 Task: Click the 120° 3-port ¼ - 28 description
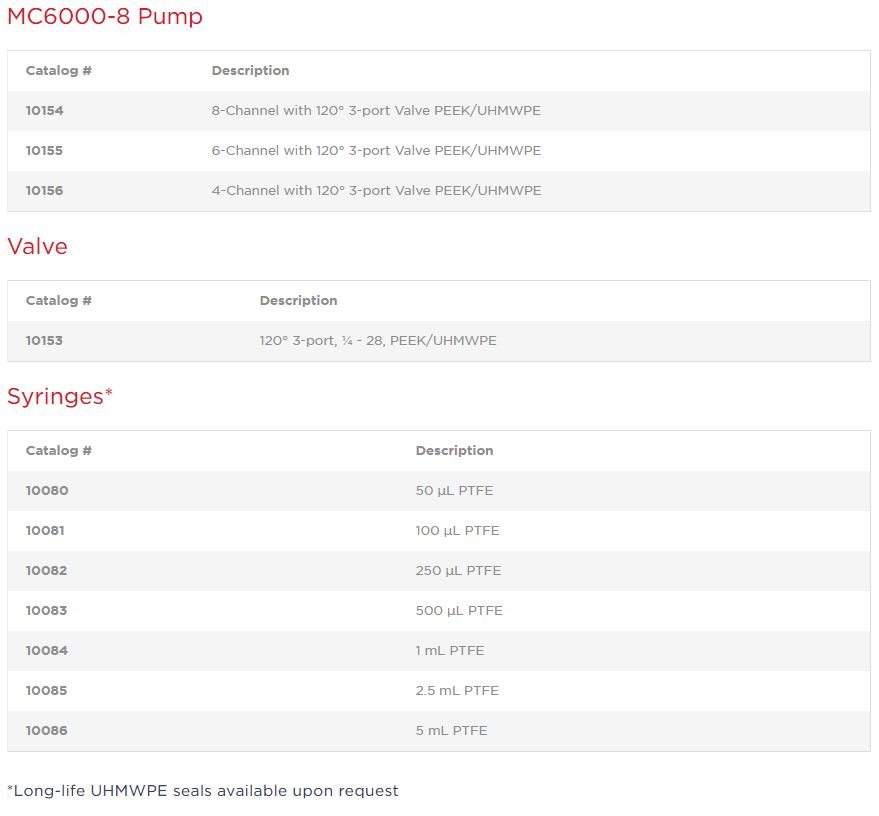[x=378, y=341]
